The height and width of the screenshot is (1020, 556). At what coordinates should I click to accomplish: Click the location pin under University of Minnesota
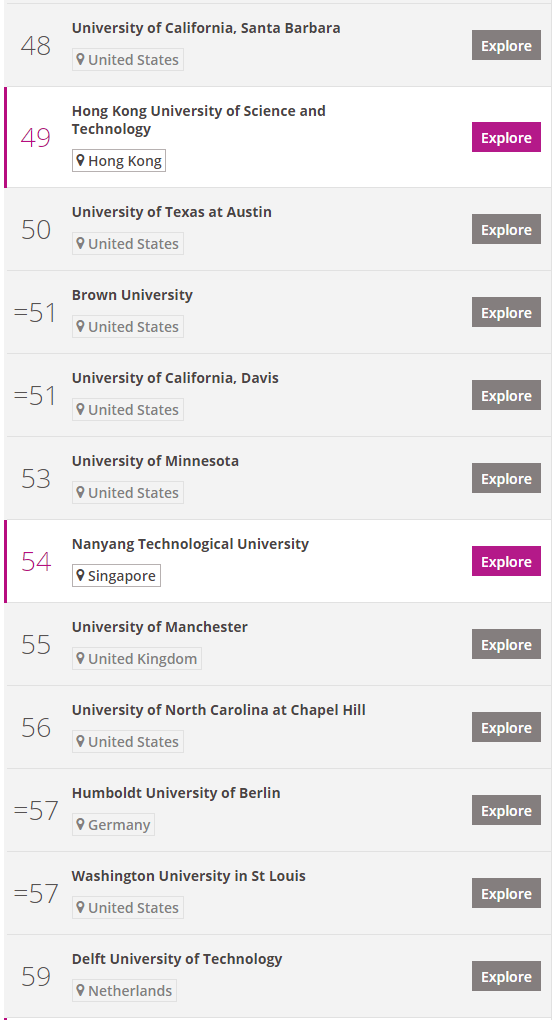pos(80,493)
